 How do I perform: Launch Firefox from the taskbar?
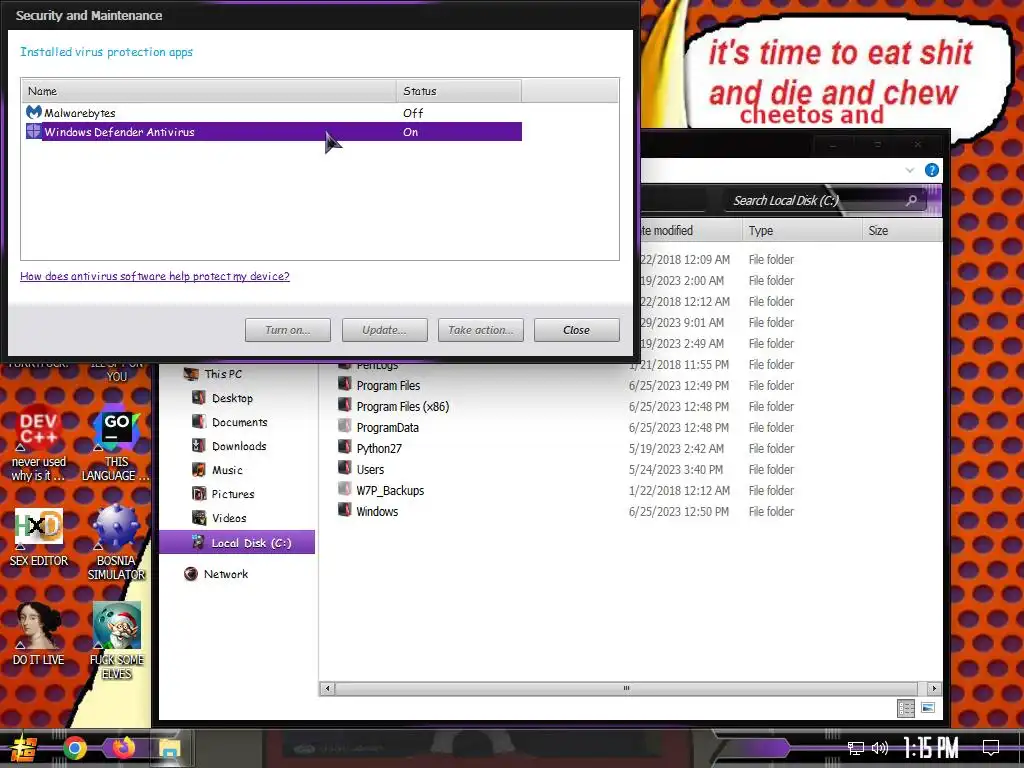click(123, 748)
